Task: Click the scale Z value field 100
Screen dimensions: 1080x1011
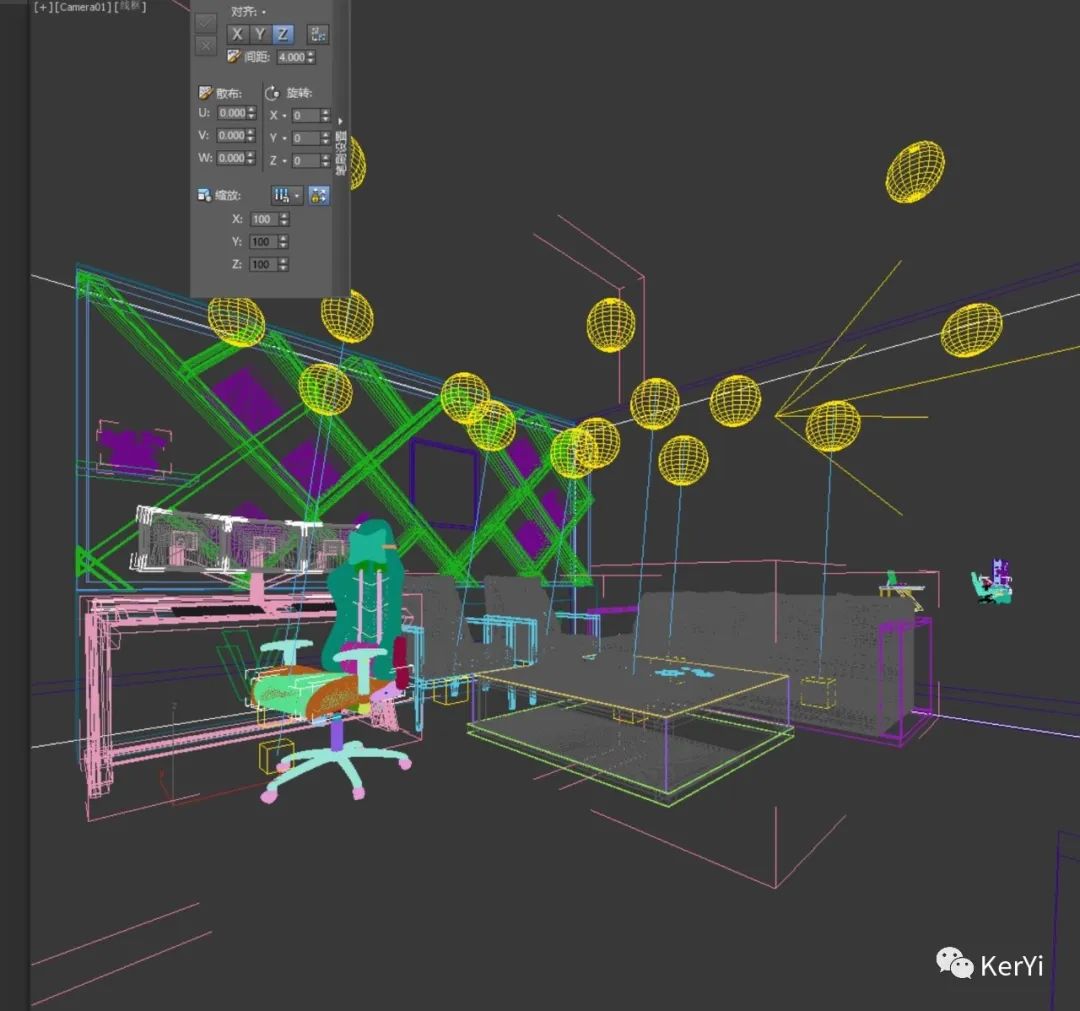Action: [264, 265]
